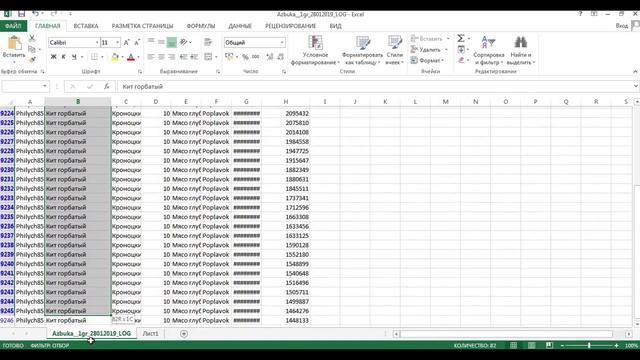Click the Вход sign-in link

[x=622, y=26]
